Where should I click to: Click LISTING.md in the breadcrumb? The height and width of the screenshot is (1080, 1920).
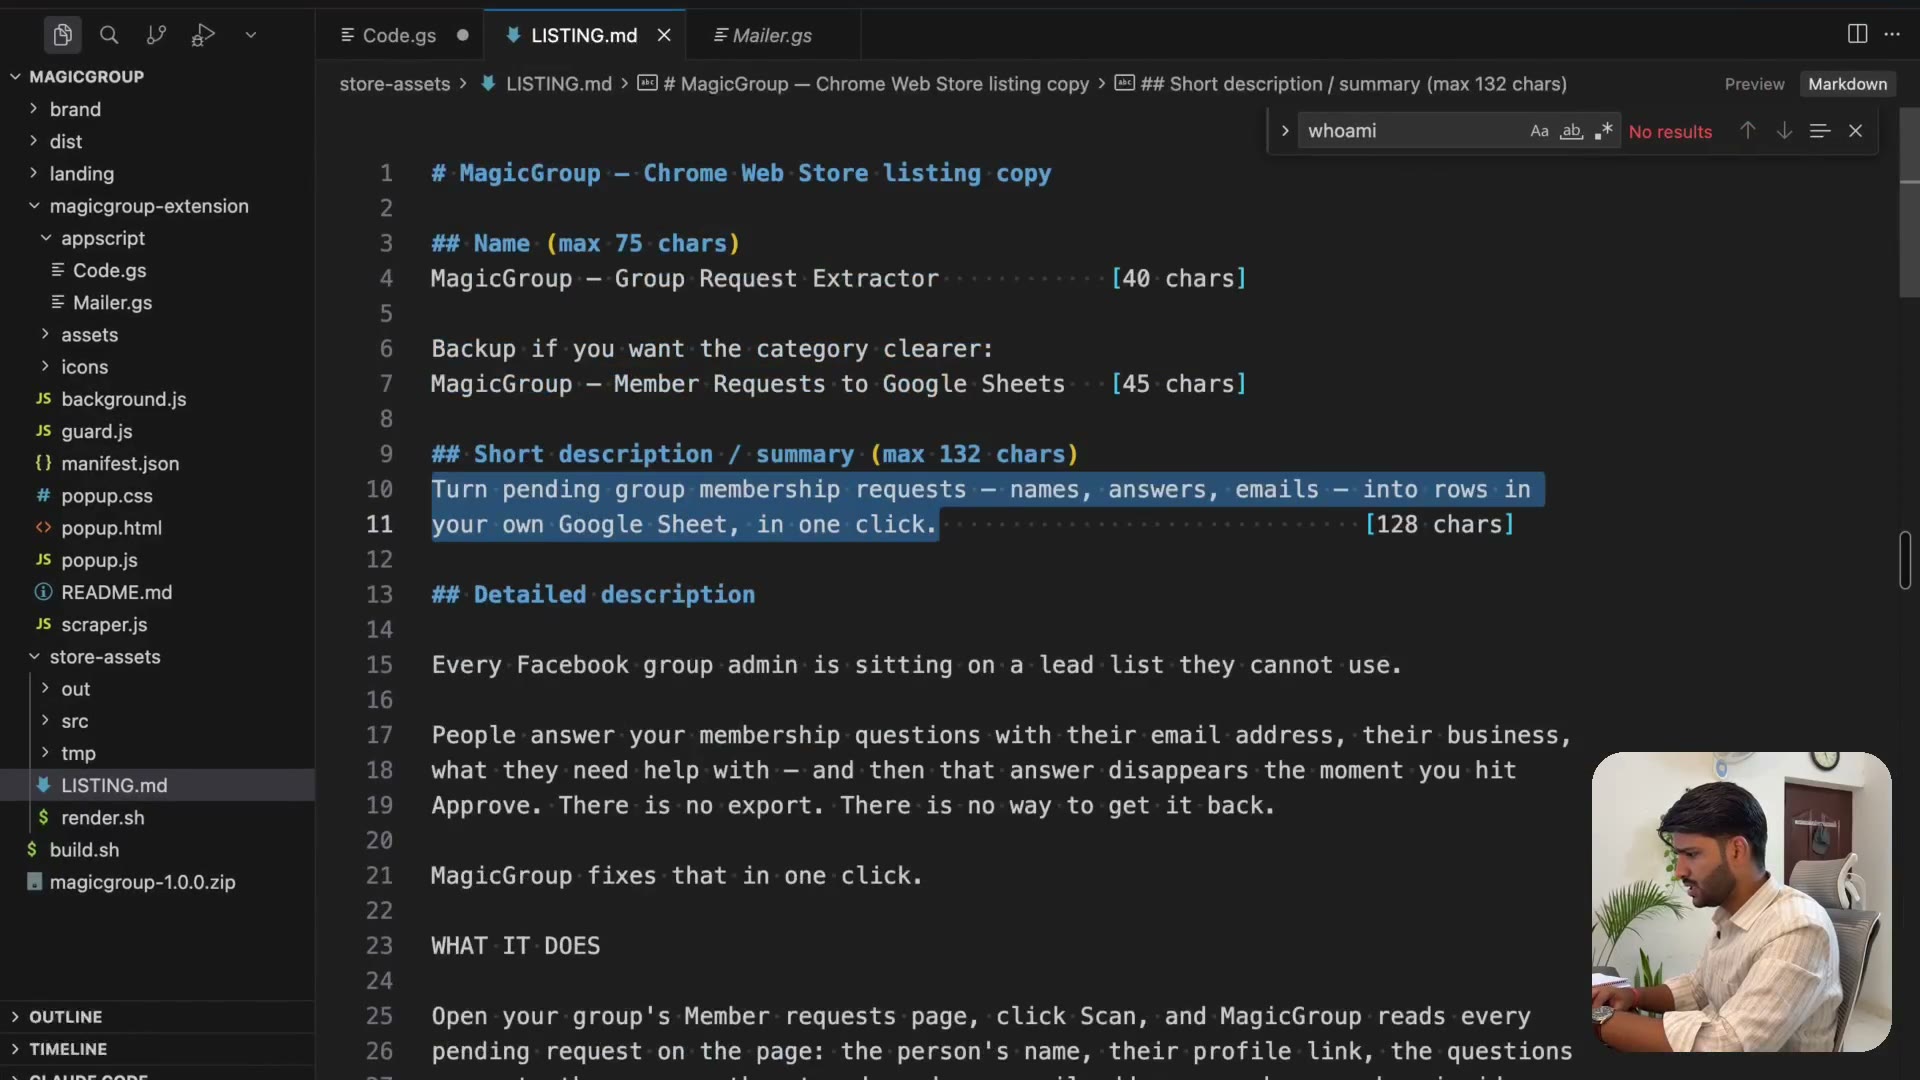[558, 84]
